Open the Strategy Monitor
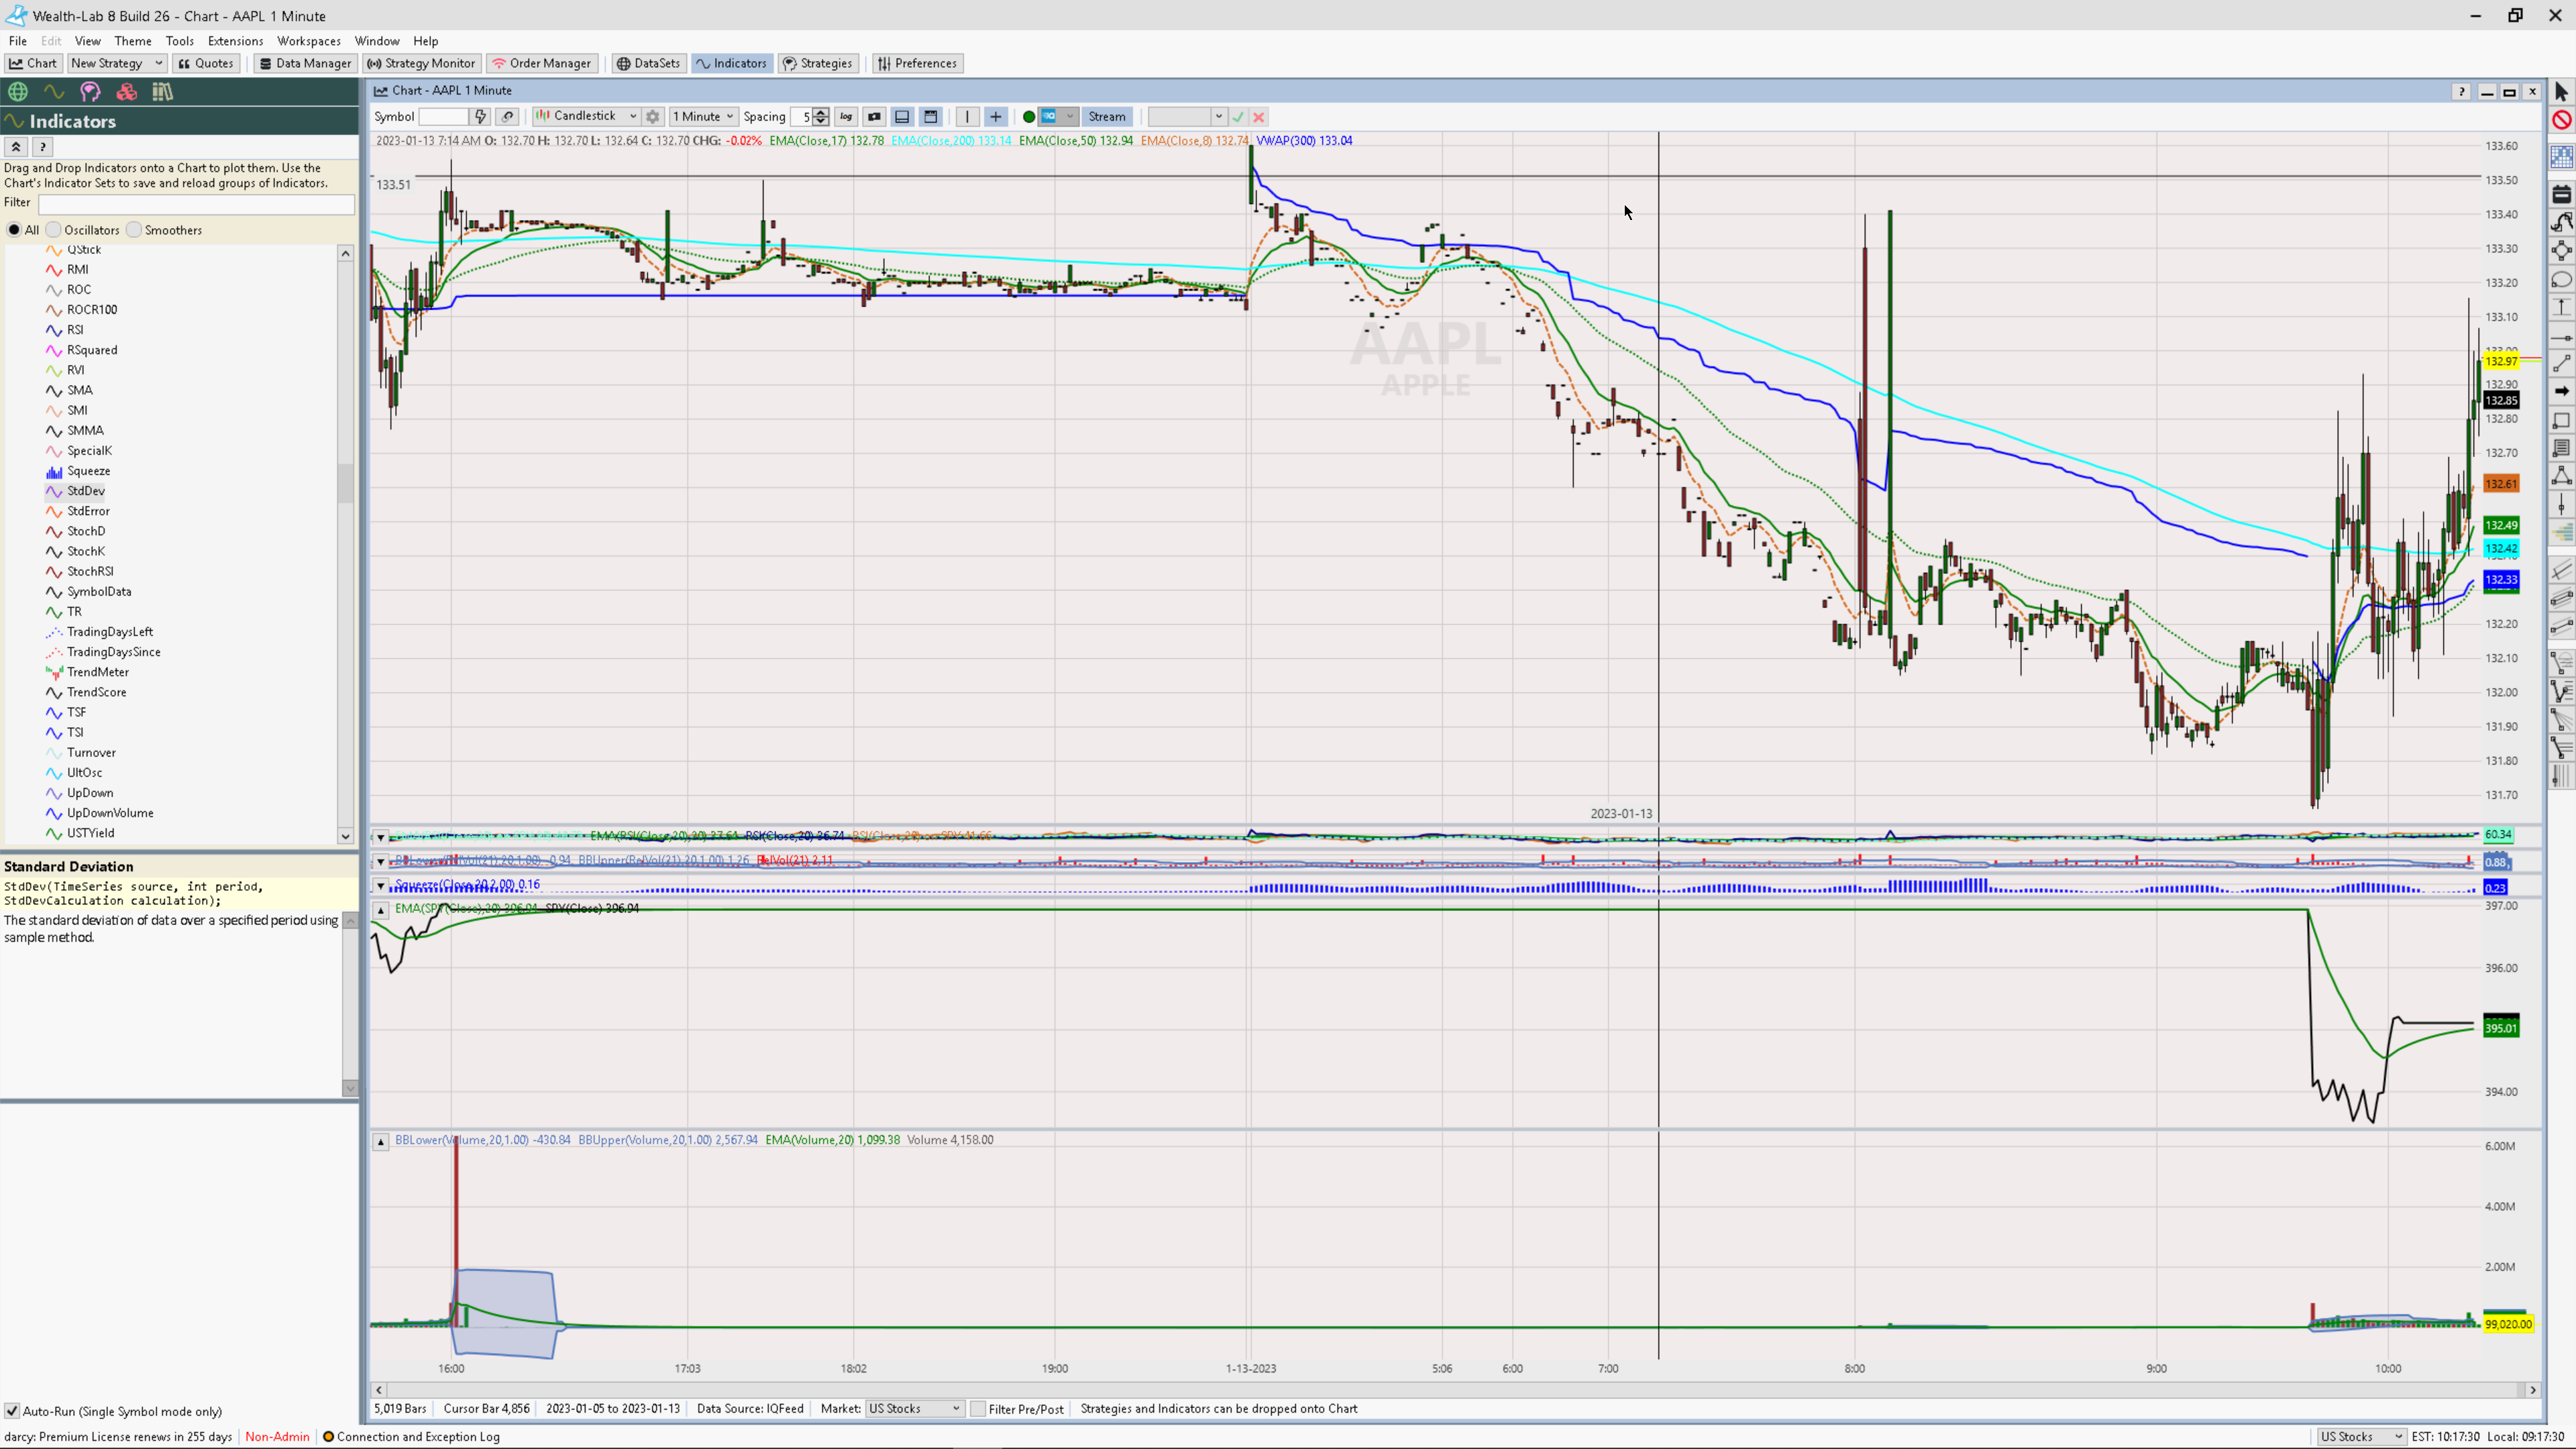Screen dimensions: 2576x1449 [421, 63]
